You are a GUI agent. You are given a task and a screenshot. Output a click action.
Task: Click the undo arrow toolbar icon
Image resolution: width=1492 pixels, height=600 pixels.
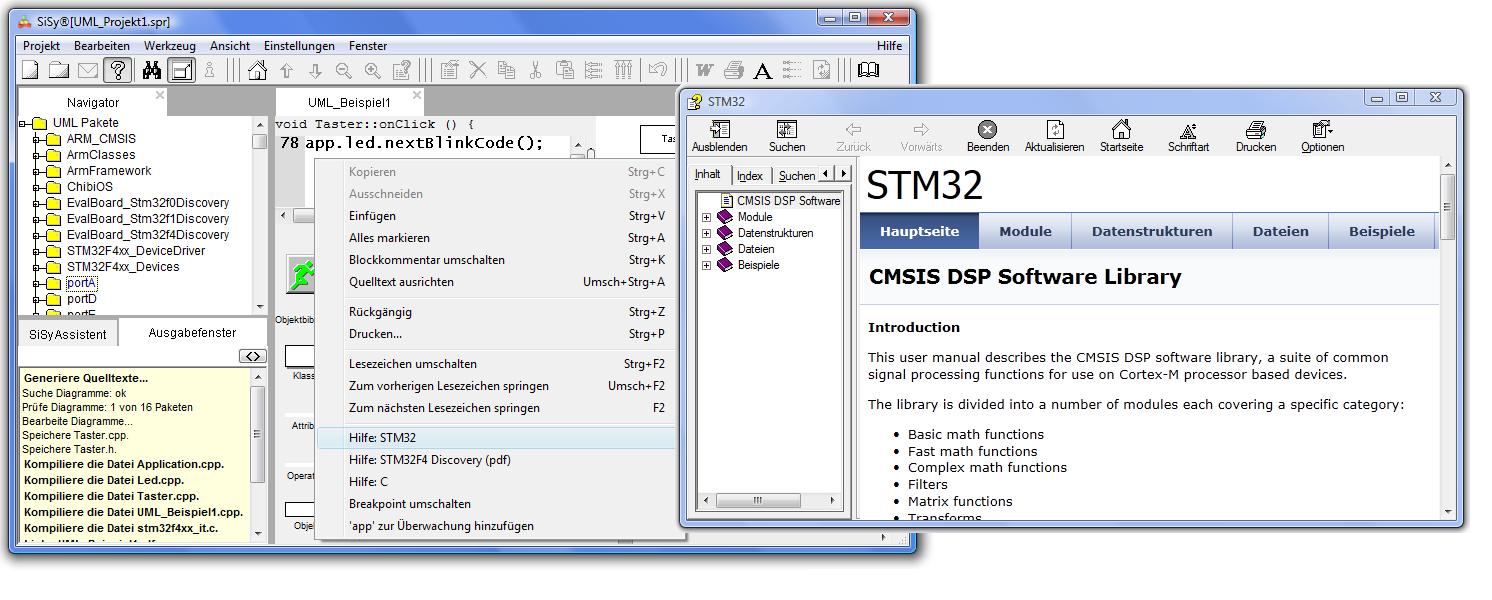pos(657,70)
